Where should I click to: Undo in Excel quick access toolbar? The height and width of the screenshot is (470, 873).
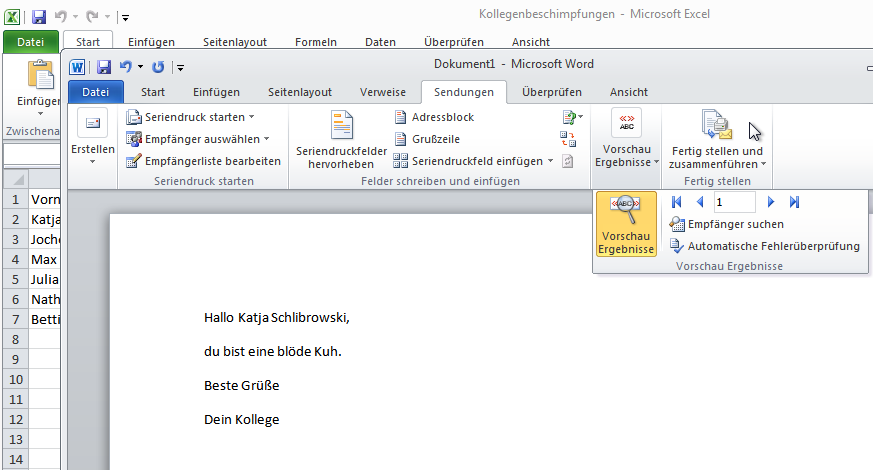pyautogui.click(x=60, y=17)
